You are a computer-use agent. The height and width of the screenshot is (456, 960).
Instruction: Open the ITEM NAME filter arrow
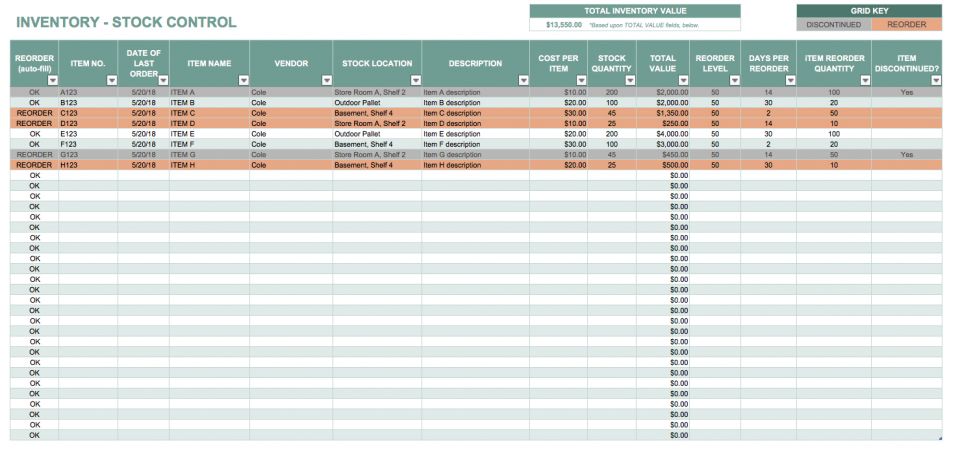click(x=243, y=81)
